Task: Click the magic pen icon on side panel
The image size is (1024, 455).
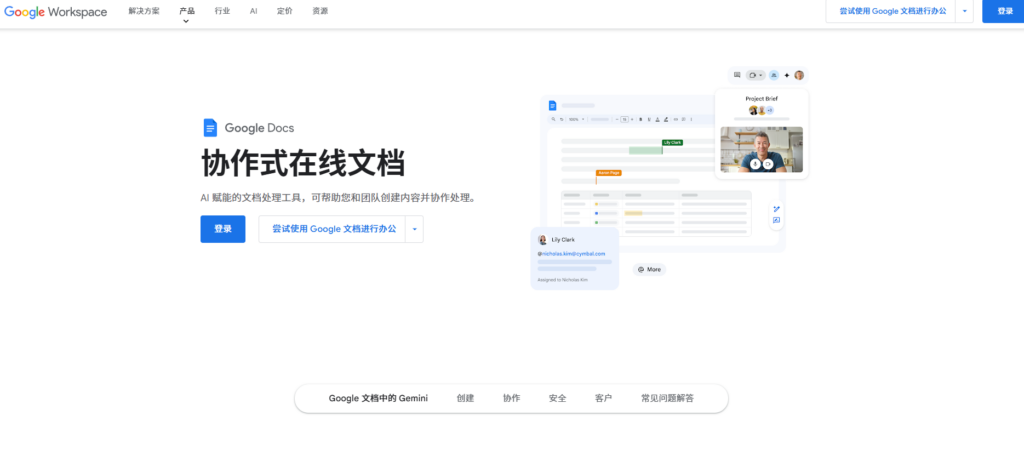Action: click(x=776, y=209)
